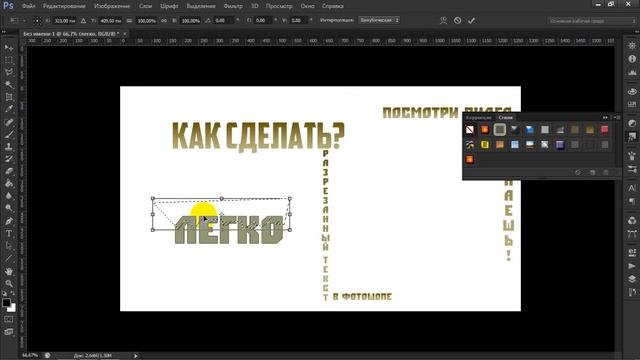Click the background color swatch

tap(12, 308)
